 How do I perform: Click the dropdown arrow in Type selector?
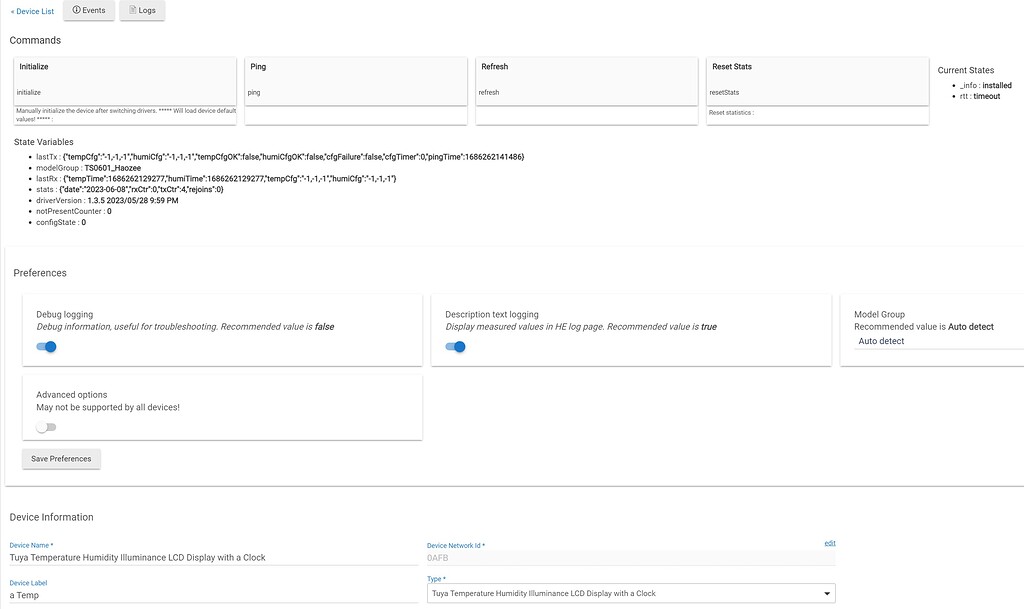(825, 594)
